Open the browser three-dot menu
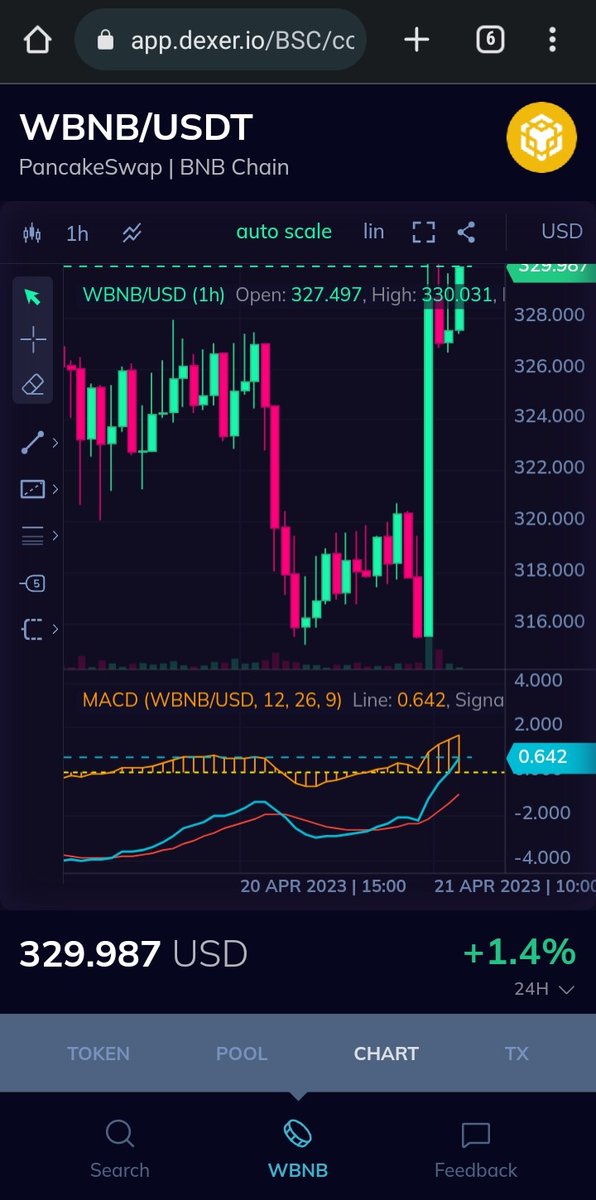Screen dimensions: 596x1200 (553, 40)
